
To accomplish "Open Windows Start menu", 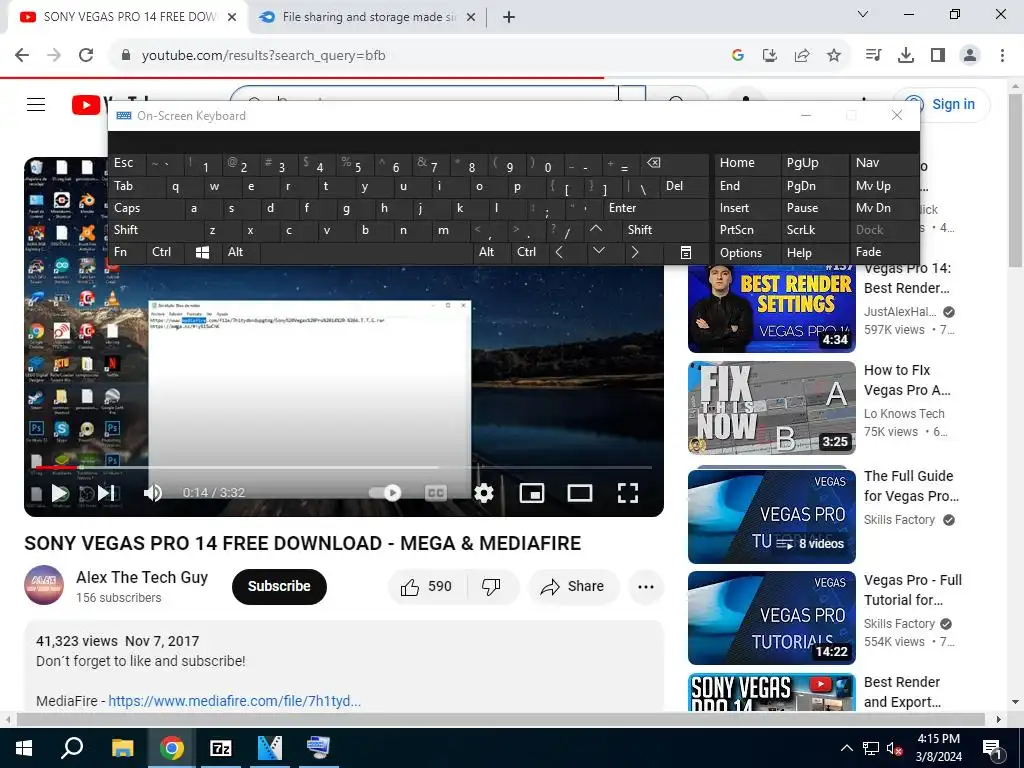I will point(24,748).
